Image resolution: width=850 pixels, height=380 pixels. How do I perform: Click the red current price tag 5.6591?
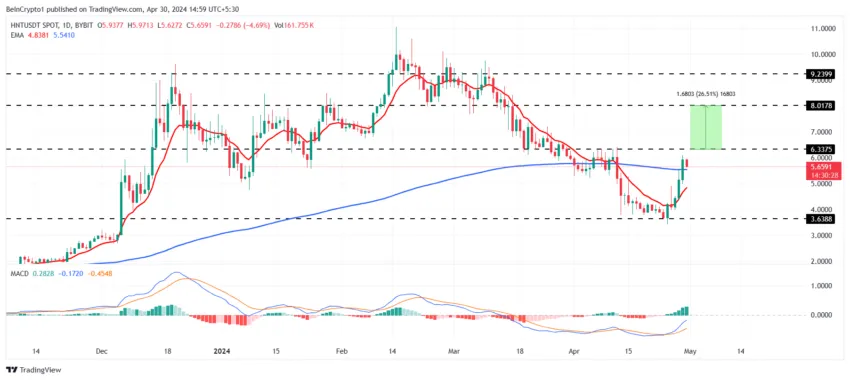pos(825,168)
